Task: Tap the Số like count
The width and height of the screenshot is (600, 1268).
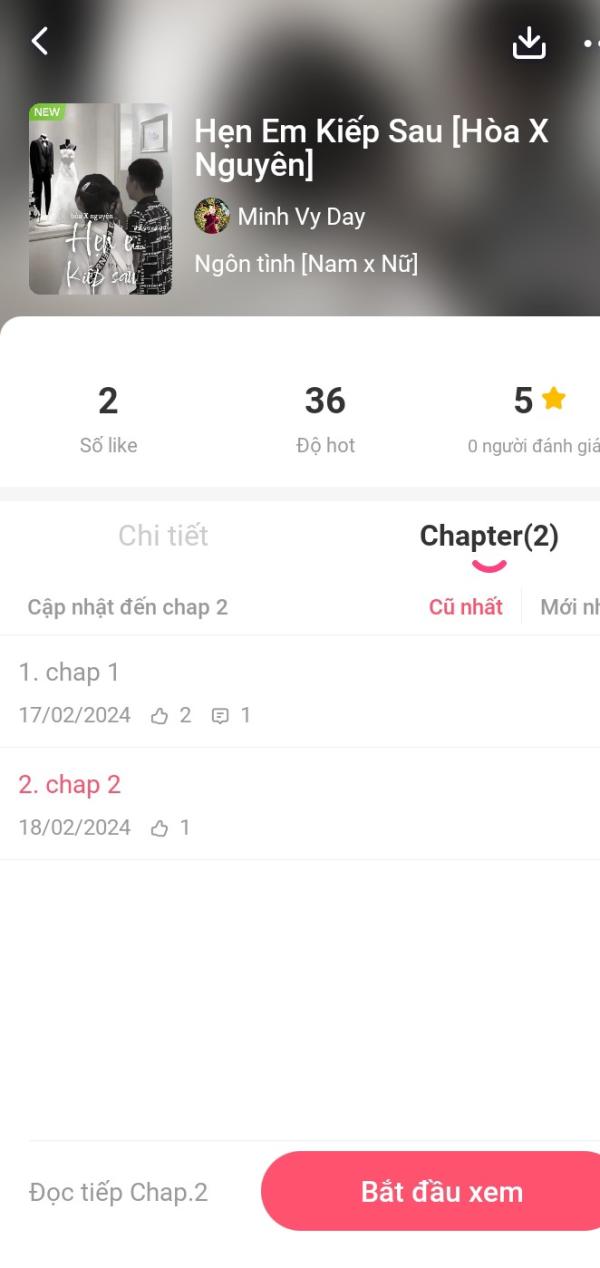Action: click(108, 418)
